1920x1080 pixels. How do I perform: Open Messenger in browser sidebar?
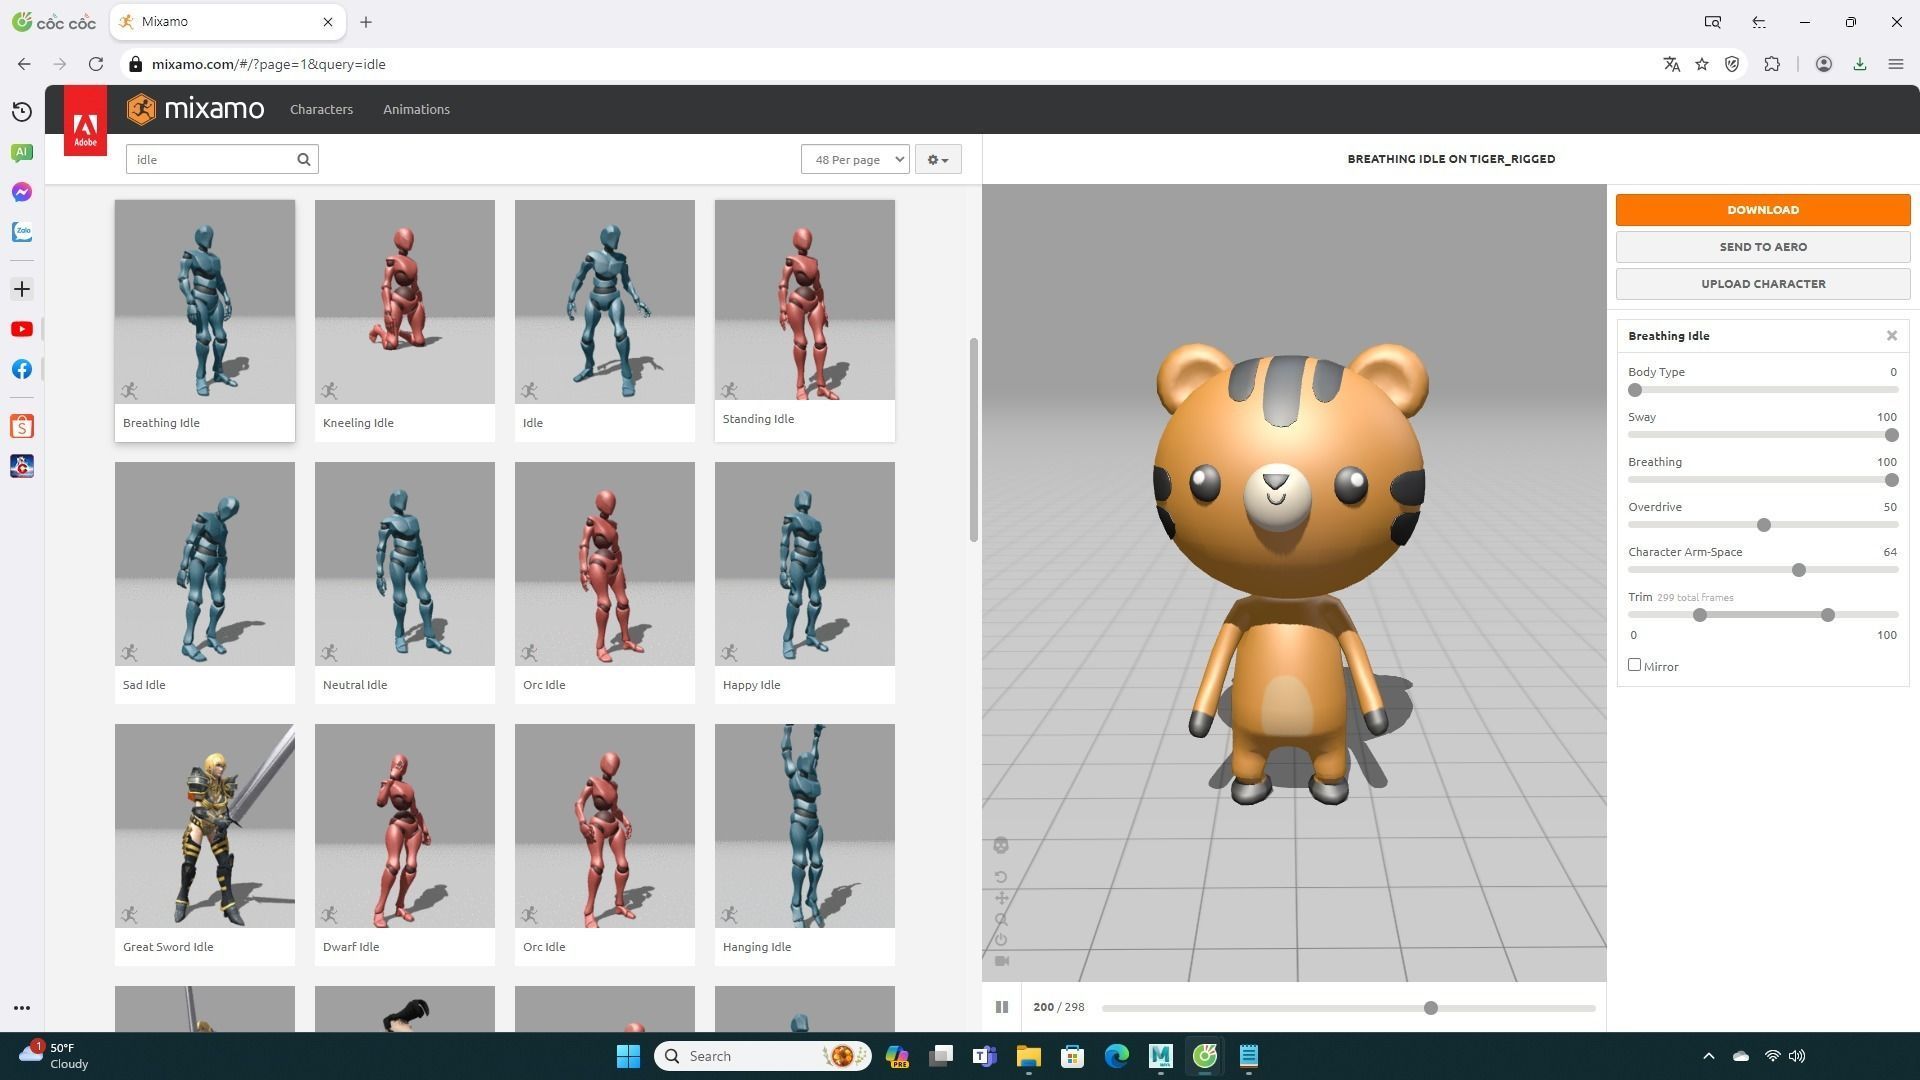pos(22,192)
